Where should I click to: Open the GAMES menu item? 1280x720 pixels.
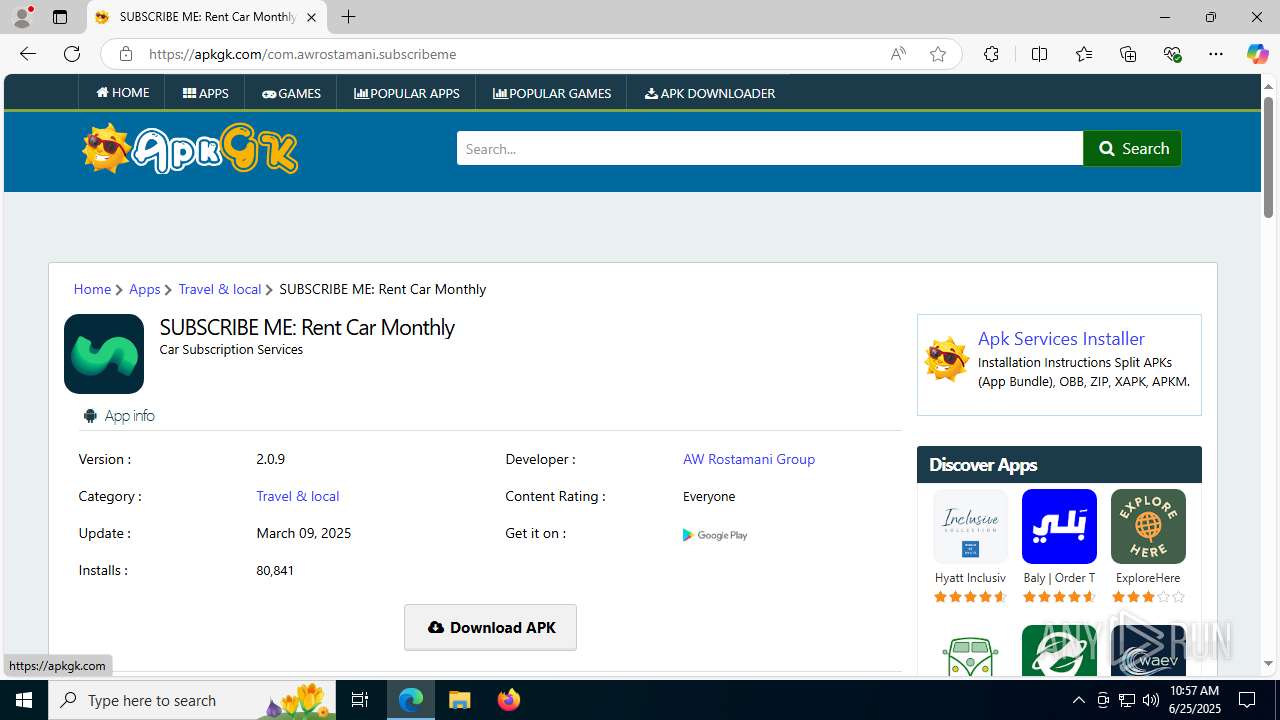pyautogui.click(x=291, y=93)
